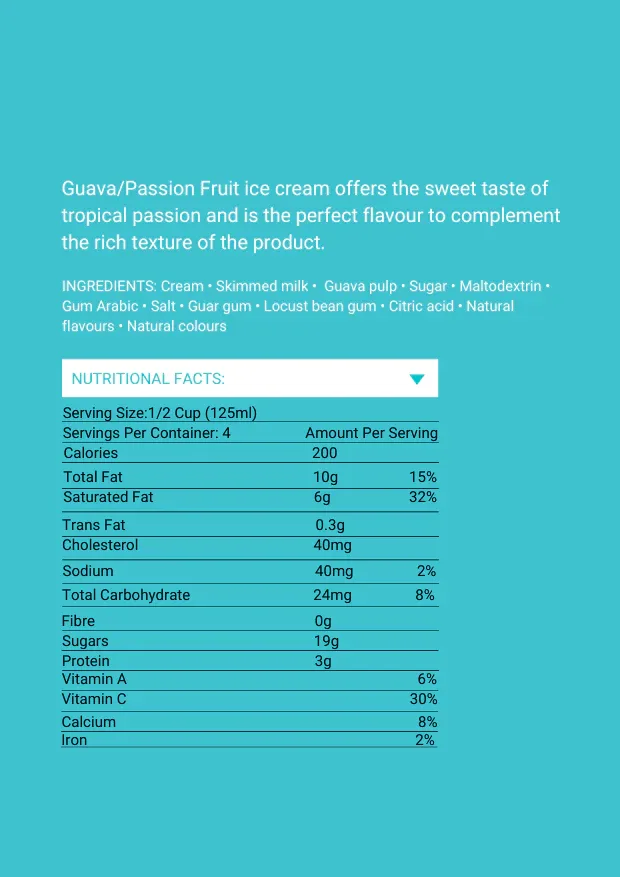Screen dimensions: 620x877
Task: Click the INGREDIENTS list text
Action: pos(306,306)
